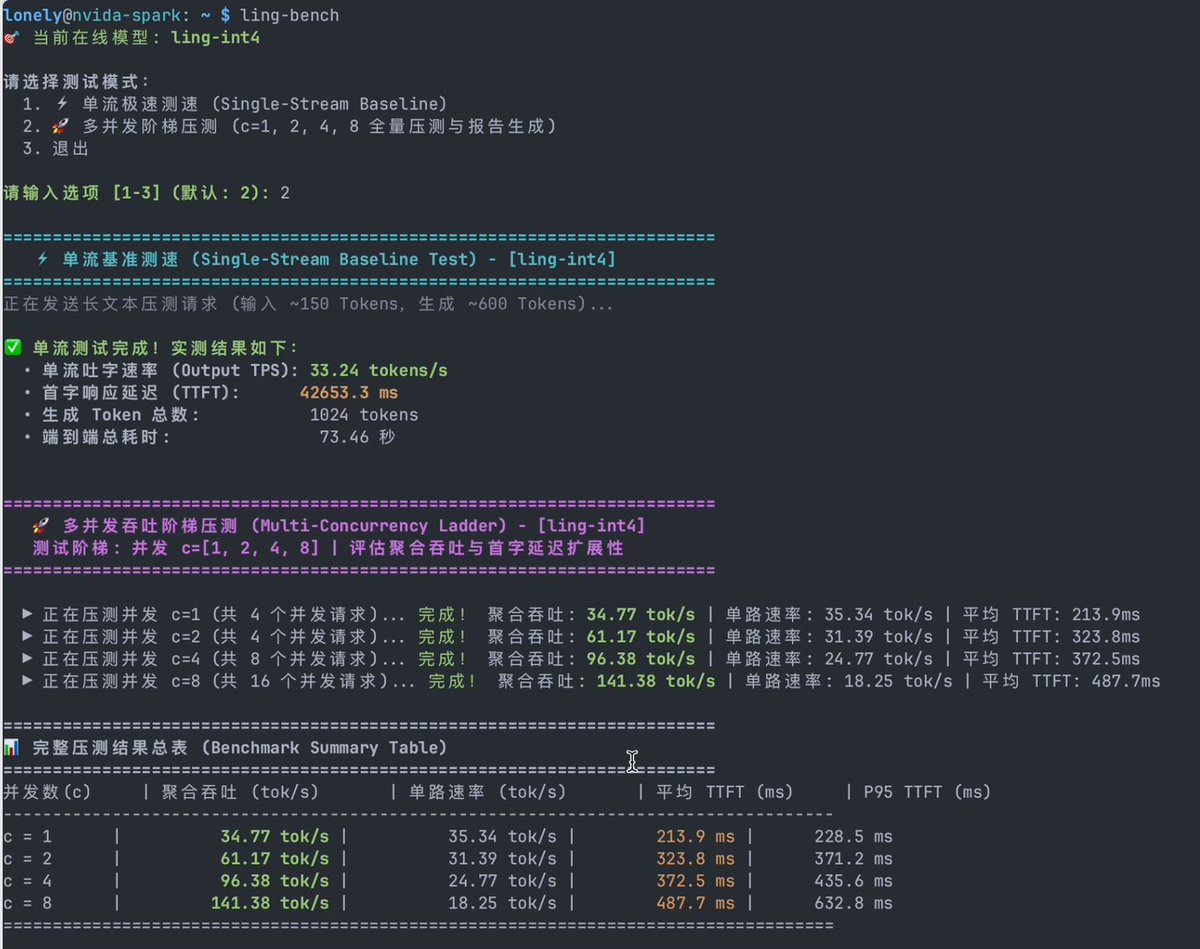
Task: Click the '228.5 ms' P95 cell
Action: point(853,836)
